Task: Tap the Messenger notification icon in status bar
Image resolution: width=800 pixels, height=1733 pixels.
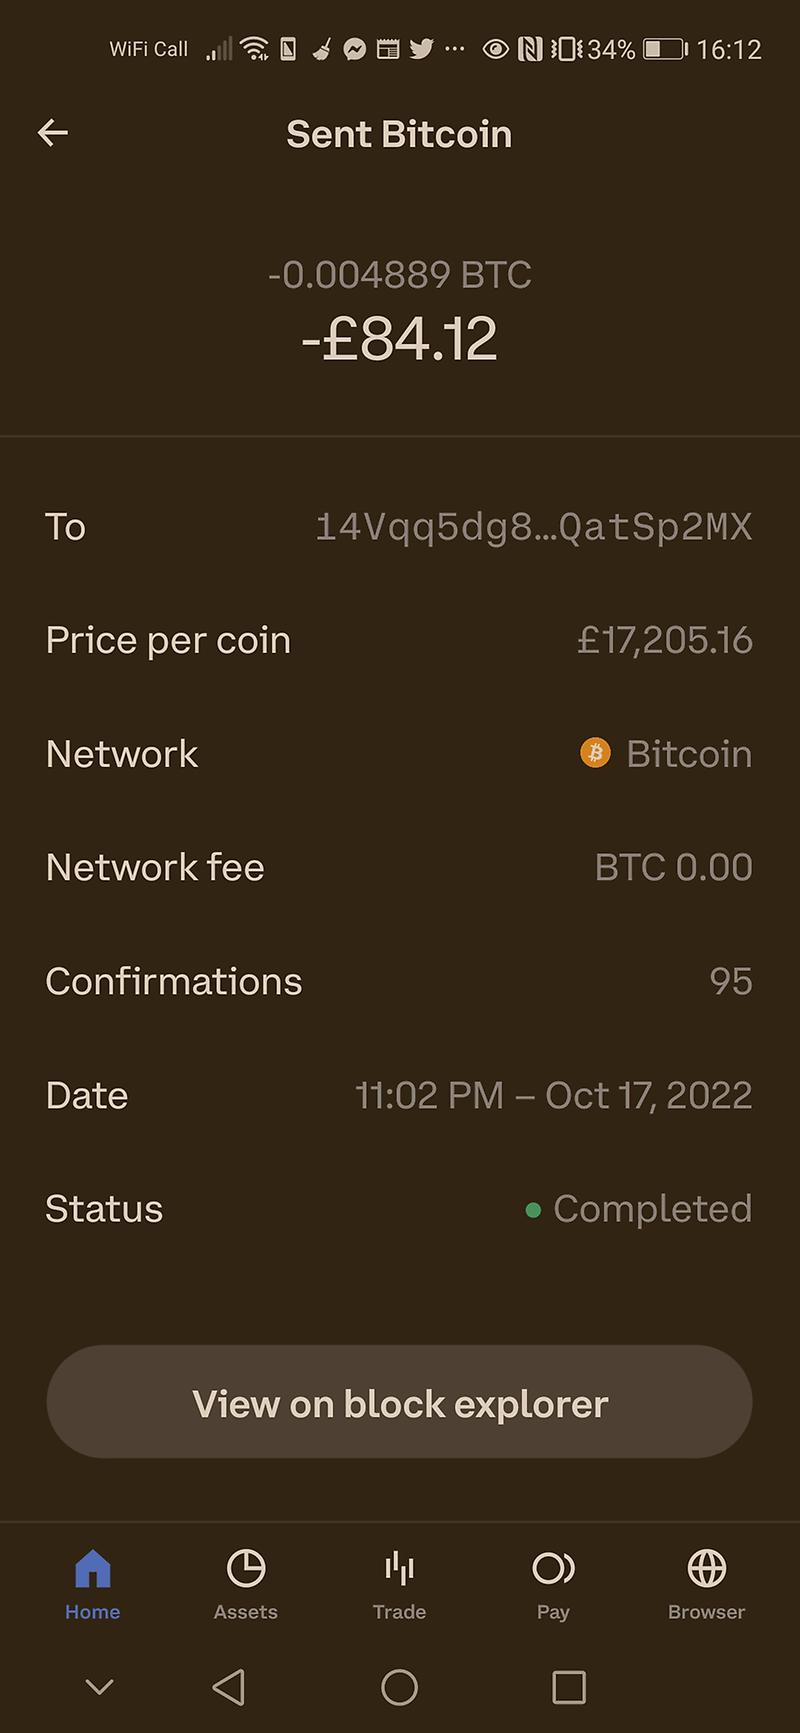Action: (x=354, y=49)
